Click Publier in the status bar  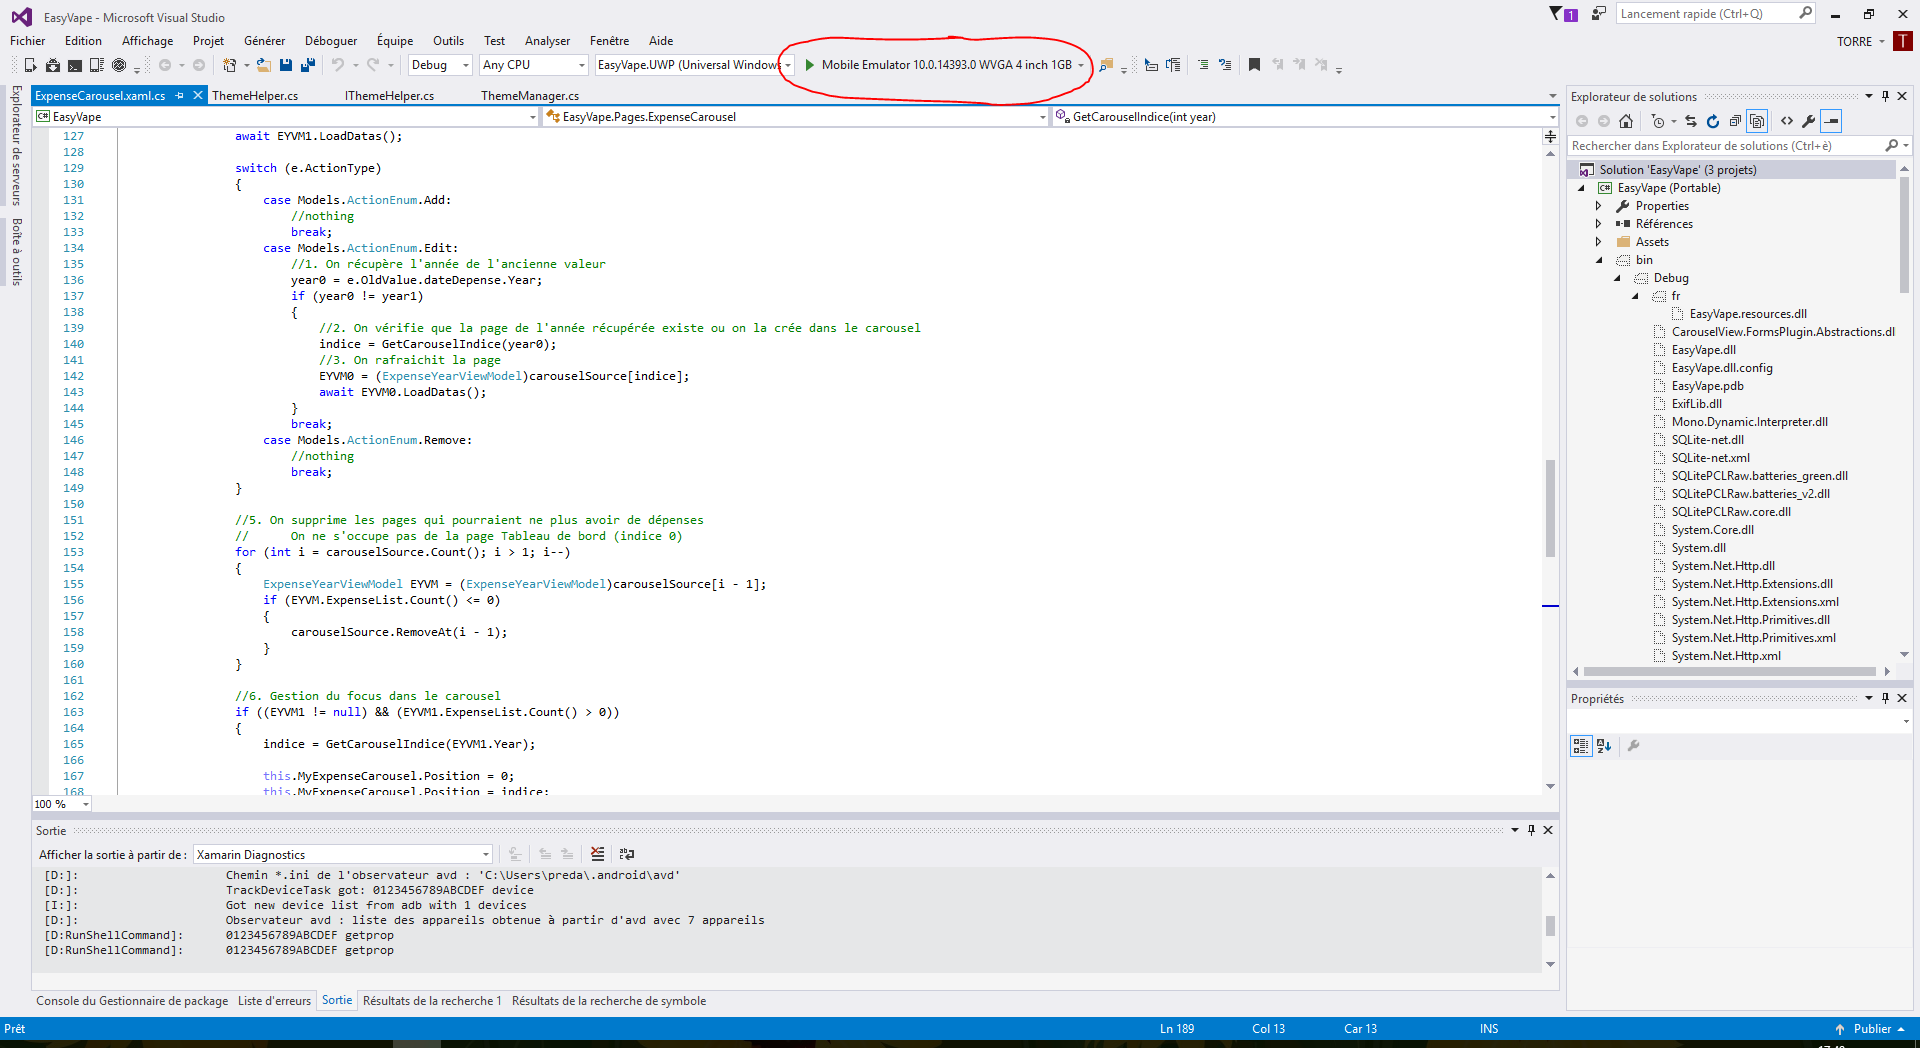[x=1871, y=1028]
